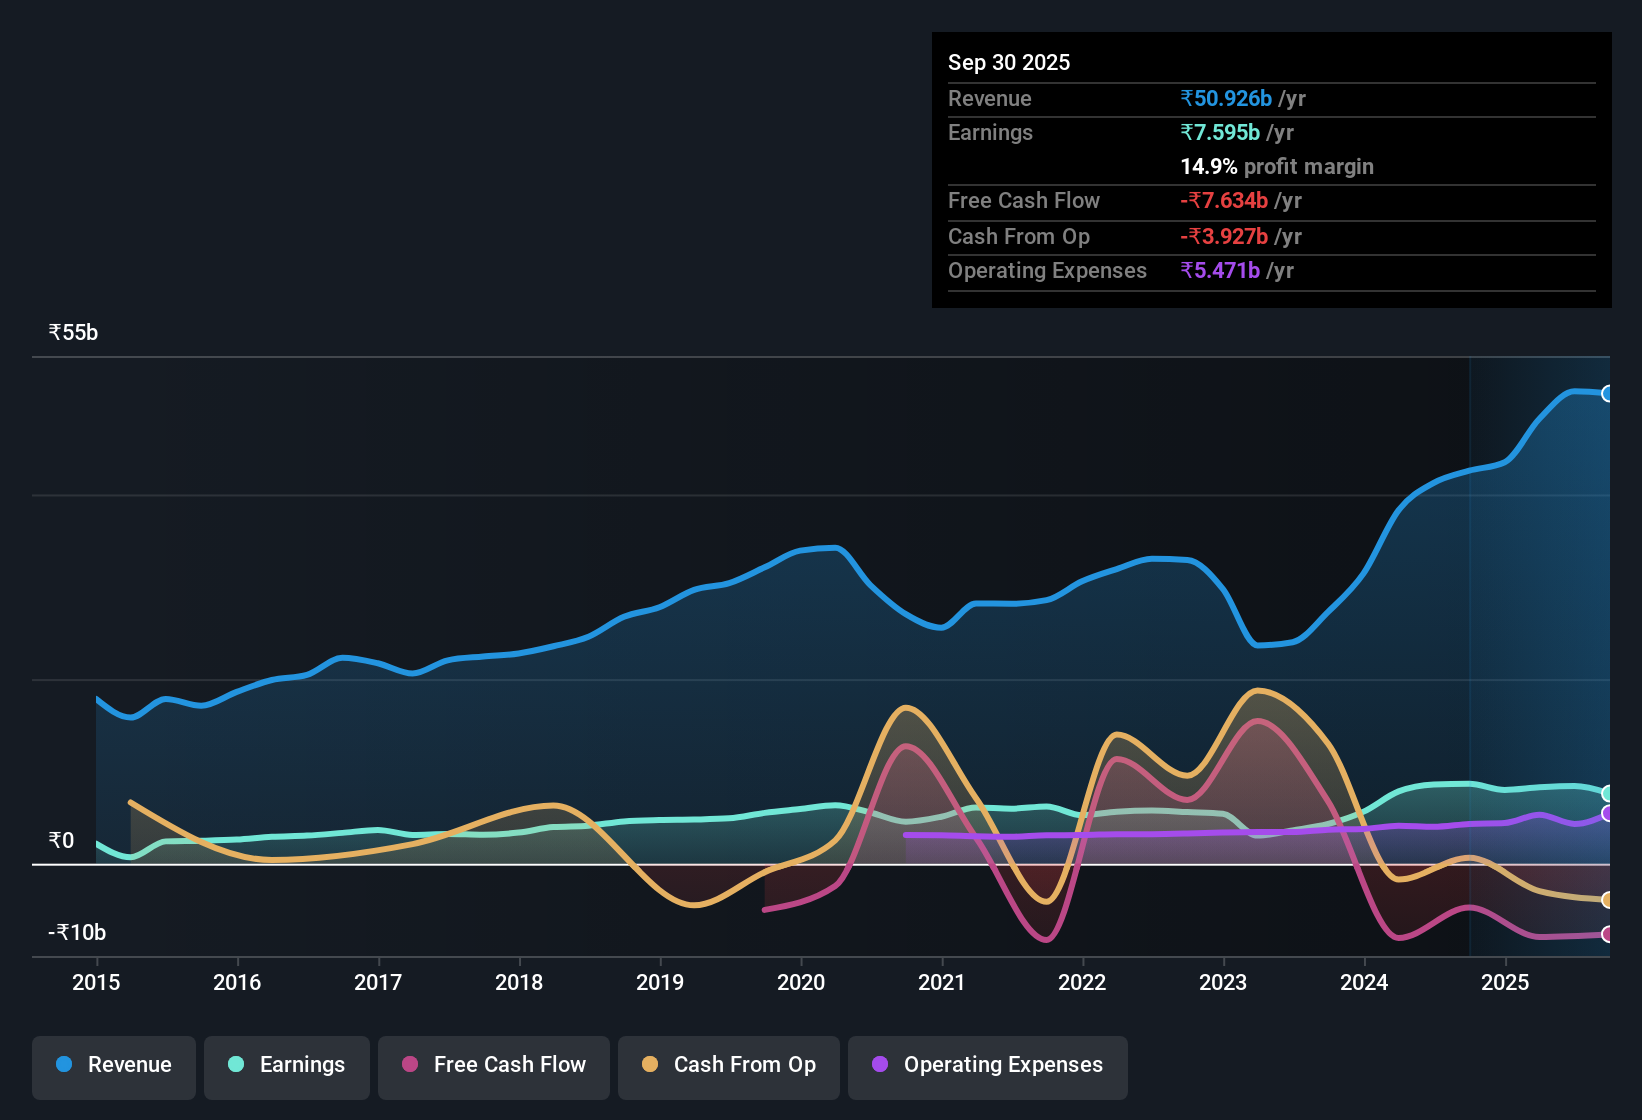Click the pink Free Cash Flow color swatch
This screenshot has width=1642, height=1120.
coord(408,1065)
